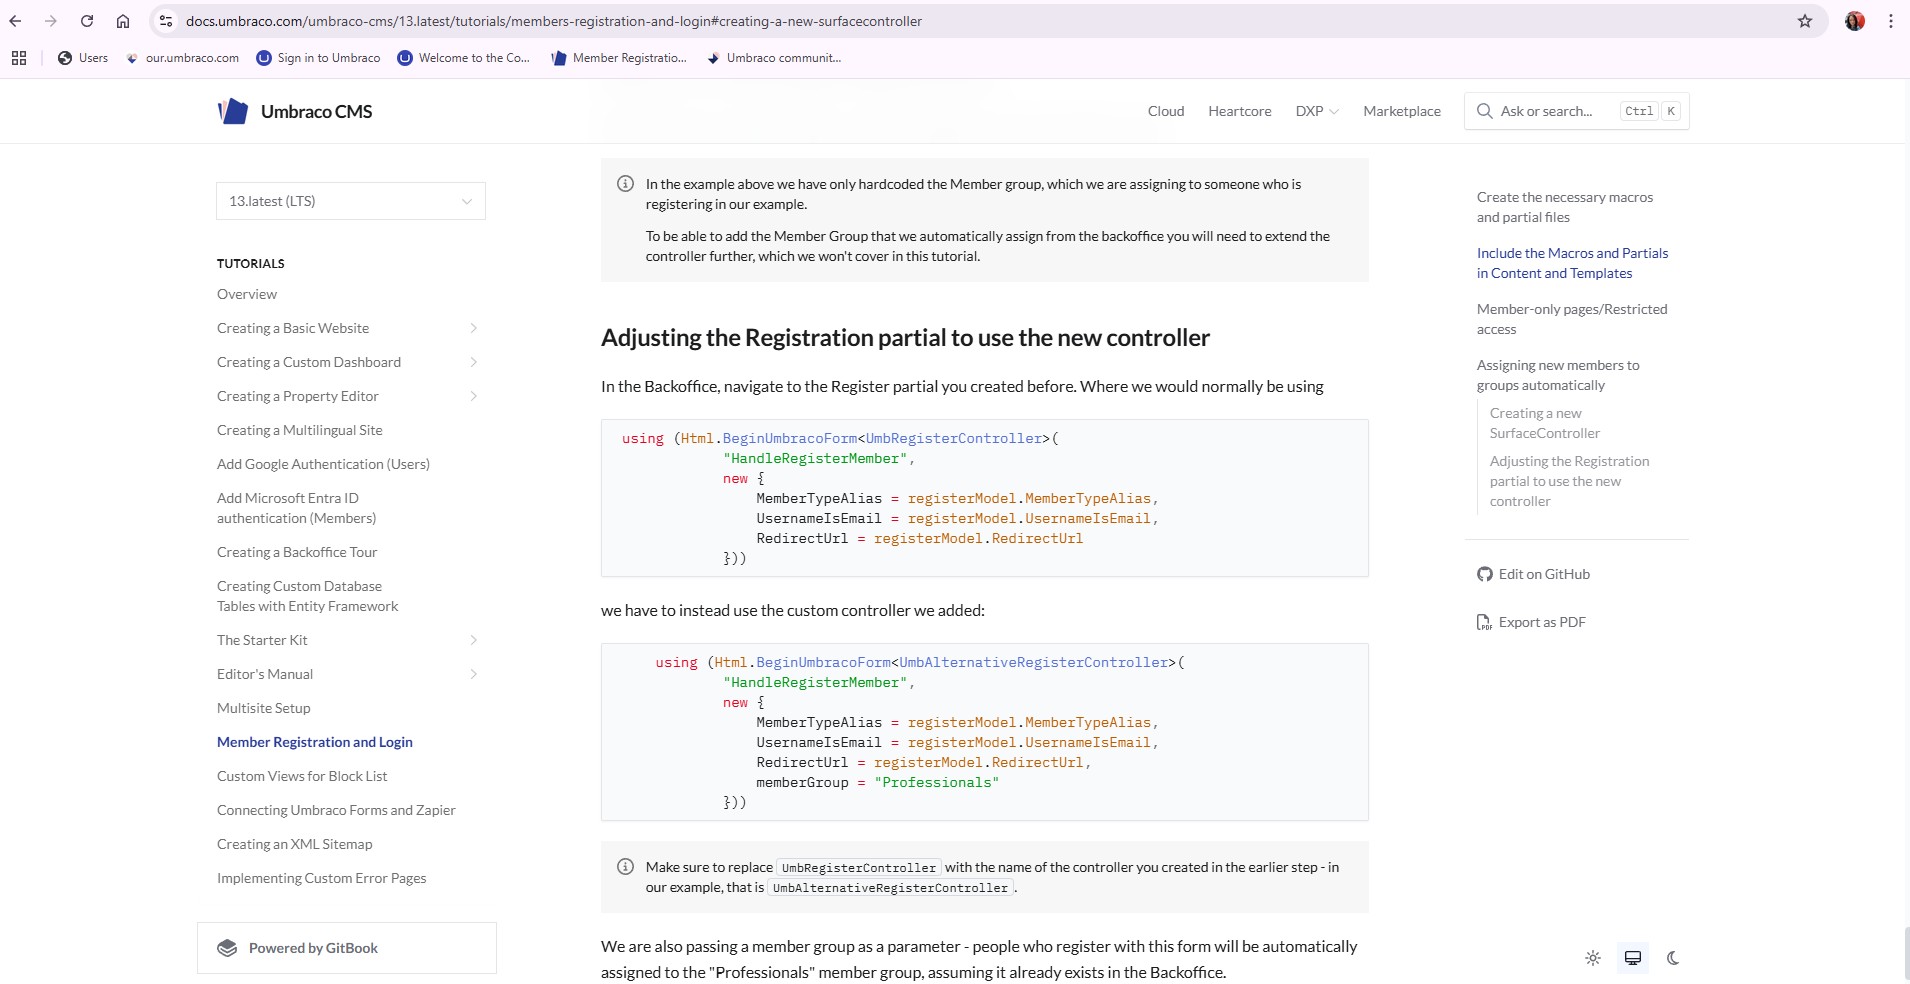Open the Cloud nav item
This screenshot has width=1910, height=984.
click(1166, 111)
